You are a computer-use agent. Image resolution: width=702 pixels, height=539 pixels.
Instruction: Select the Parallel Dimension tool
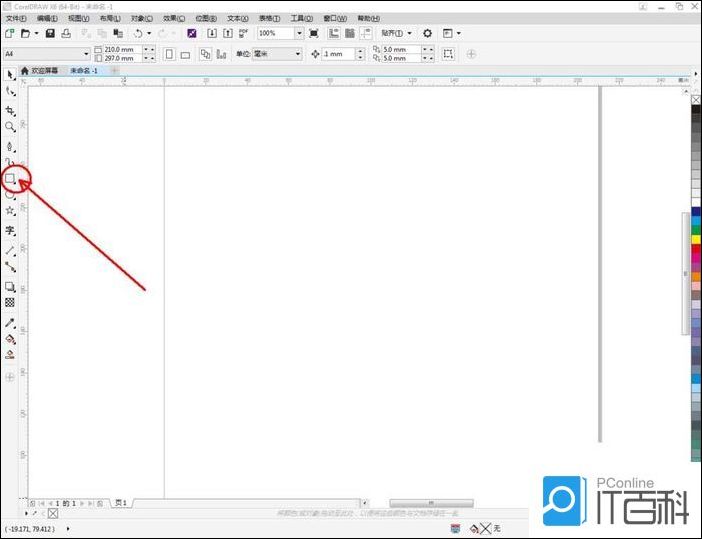click(10, 251)
